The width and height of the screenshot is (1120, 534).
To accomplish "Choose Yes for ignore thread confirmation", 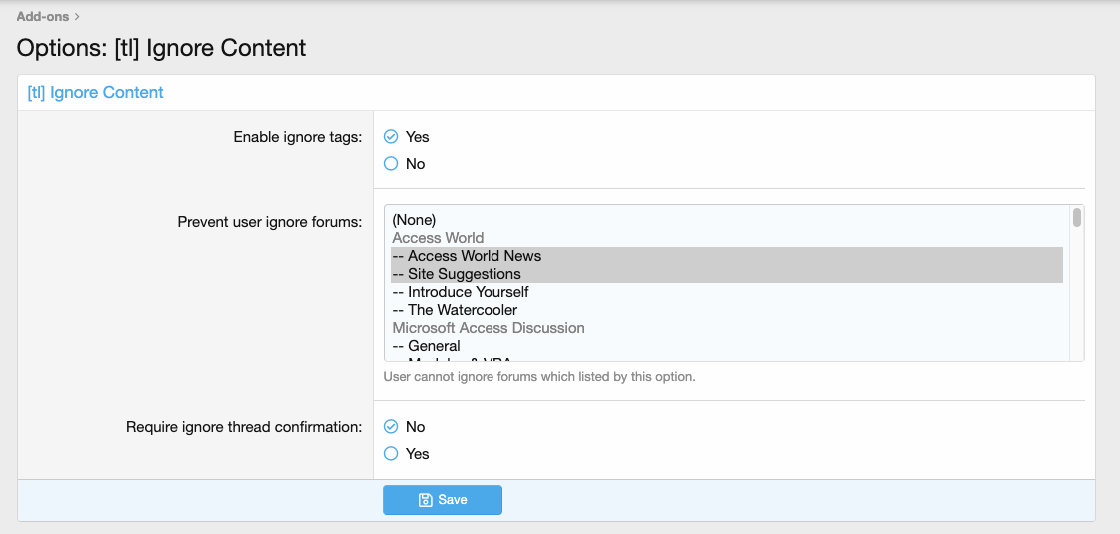I will [x=391, y=454].
